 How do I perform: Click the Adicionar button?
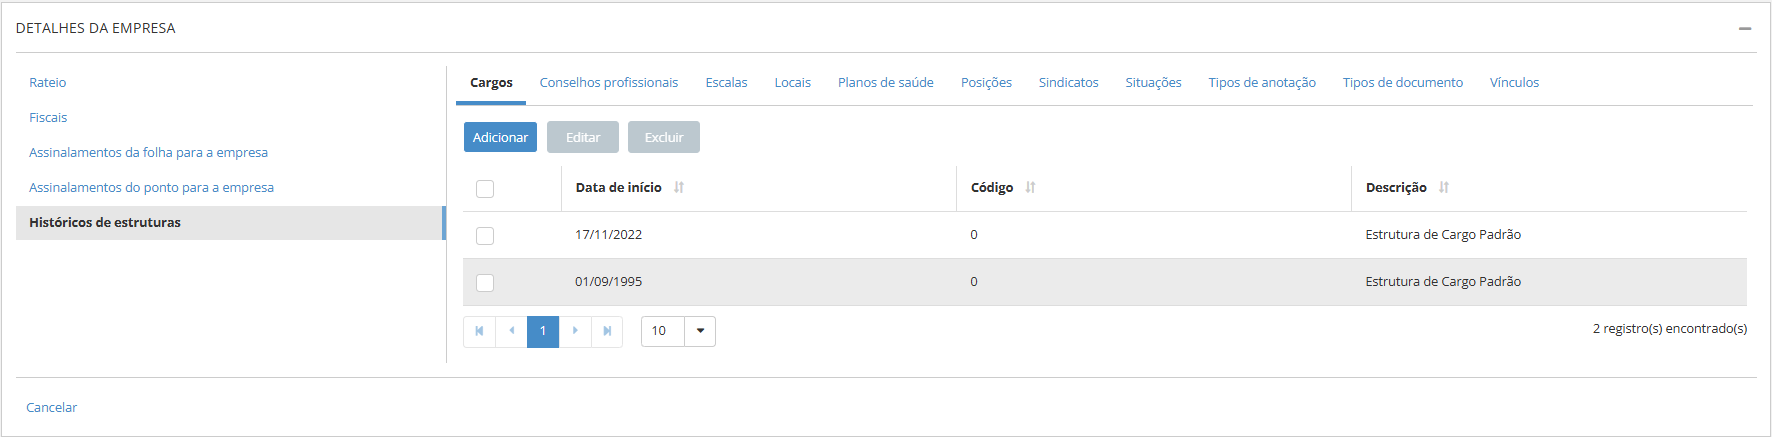(x=500, y=138)
